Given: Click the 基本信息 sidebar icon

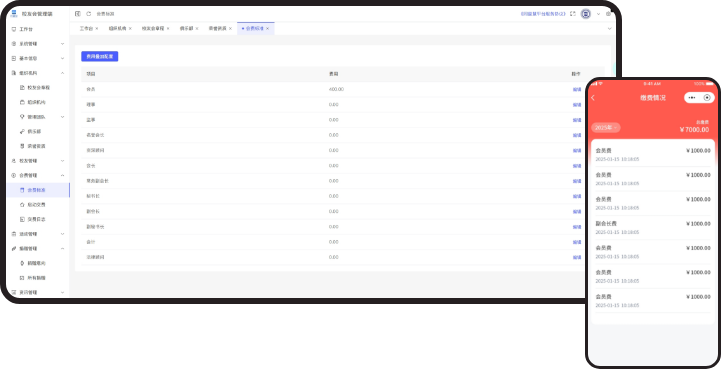Looking at the screenshot, I should (14, 58).
